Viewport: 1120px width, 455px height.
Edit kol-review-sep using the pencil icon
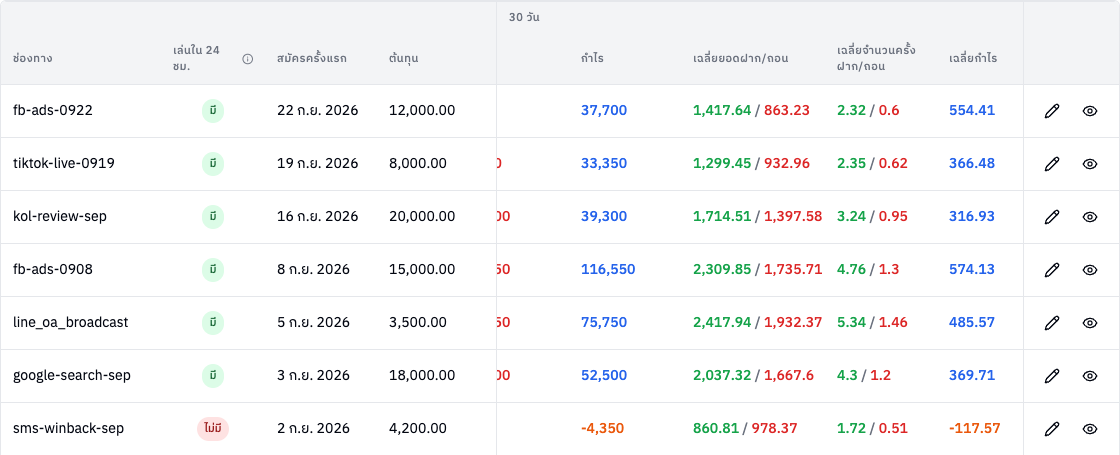(1051, 216)
